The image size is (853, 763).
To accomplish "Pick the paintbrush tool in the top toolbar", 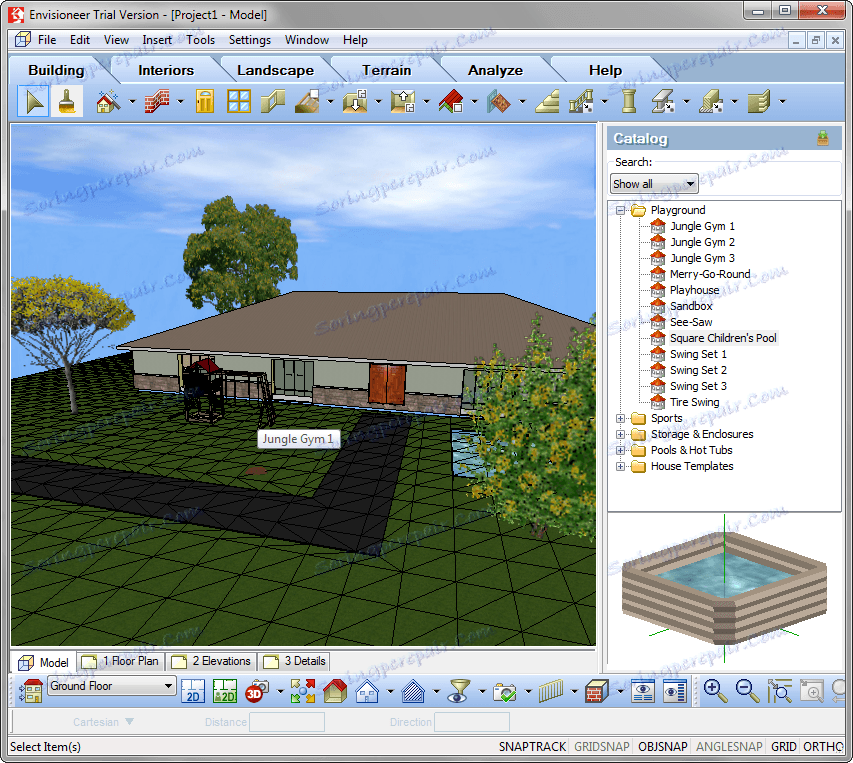I will click(67, 101).
